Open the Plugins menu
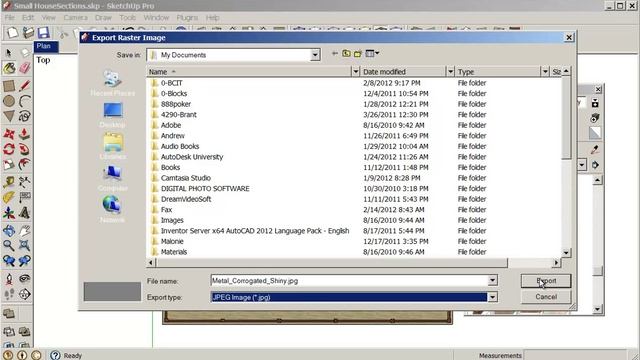 pyautogui.click(x=187, y=18)
